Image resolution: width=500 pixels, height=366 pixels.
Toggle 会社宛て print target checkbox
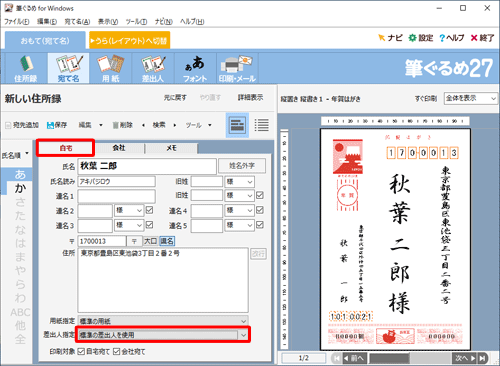116,351
